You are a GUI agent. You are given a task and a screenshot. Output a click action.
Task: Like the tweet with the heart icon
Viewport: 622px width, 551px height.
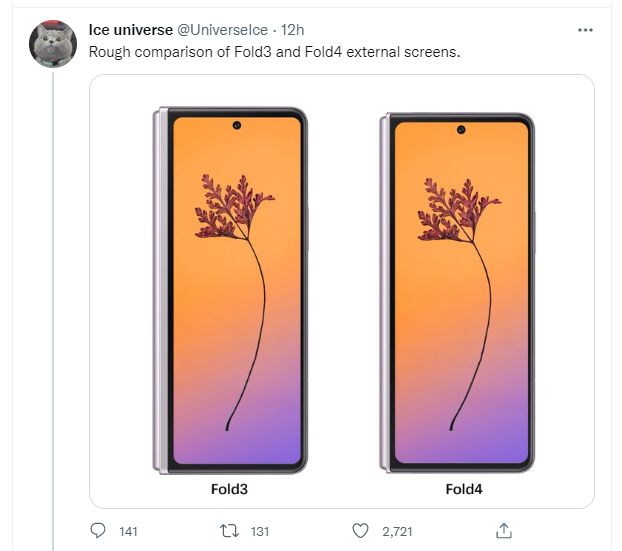tap(362, 531)
